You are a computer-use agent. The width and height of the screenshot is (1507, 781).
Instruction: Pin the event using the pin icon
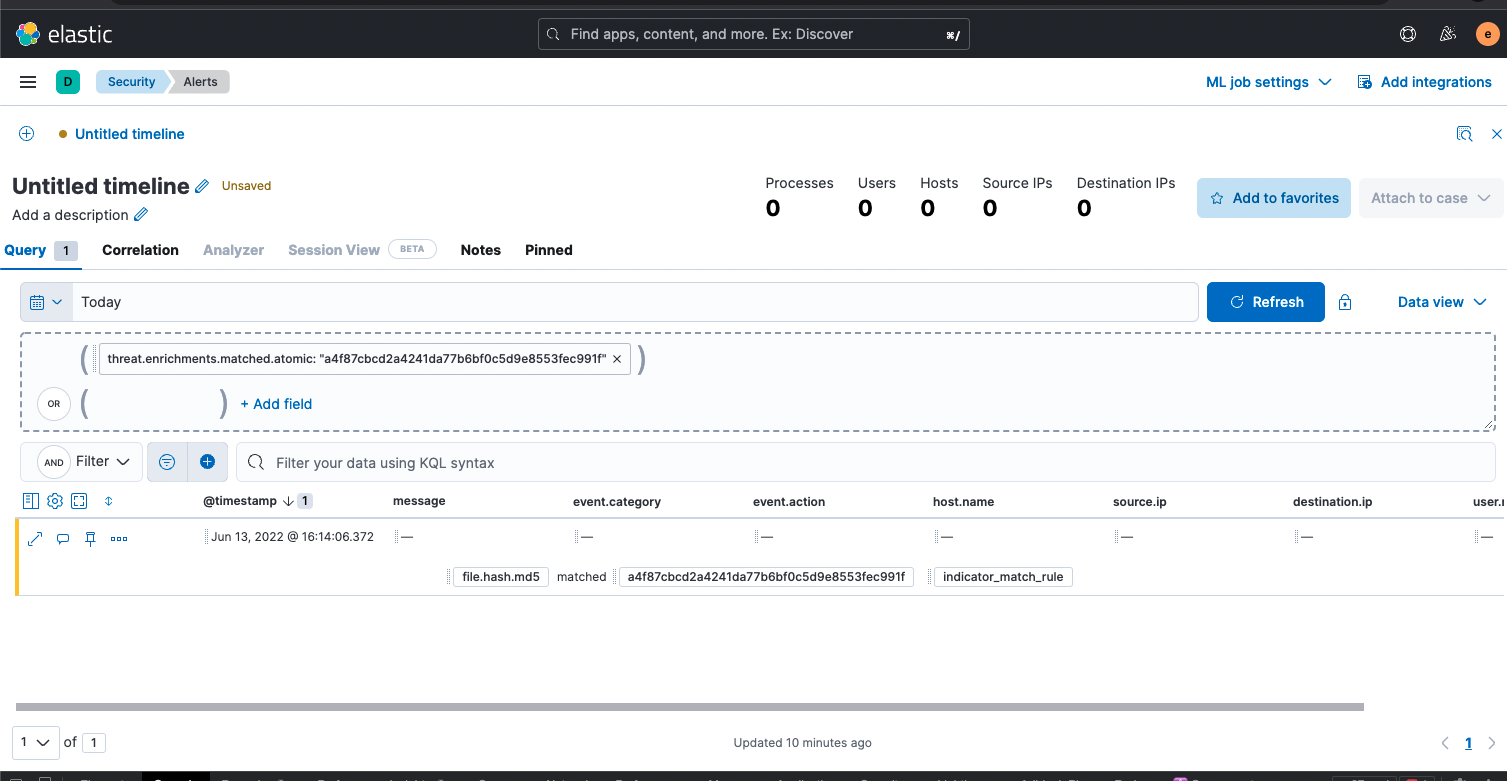coord(89,538)
